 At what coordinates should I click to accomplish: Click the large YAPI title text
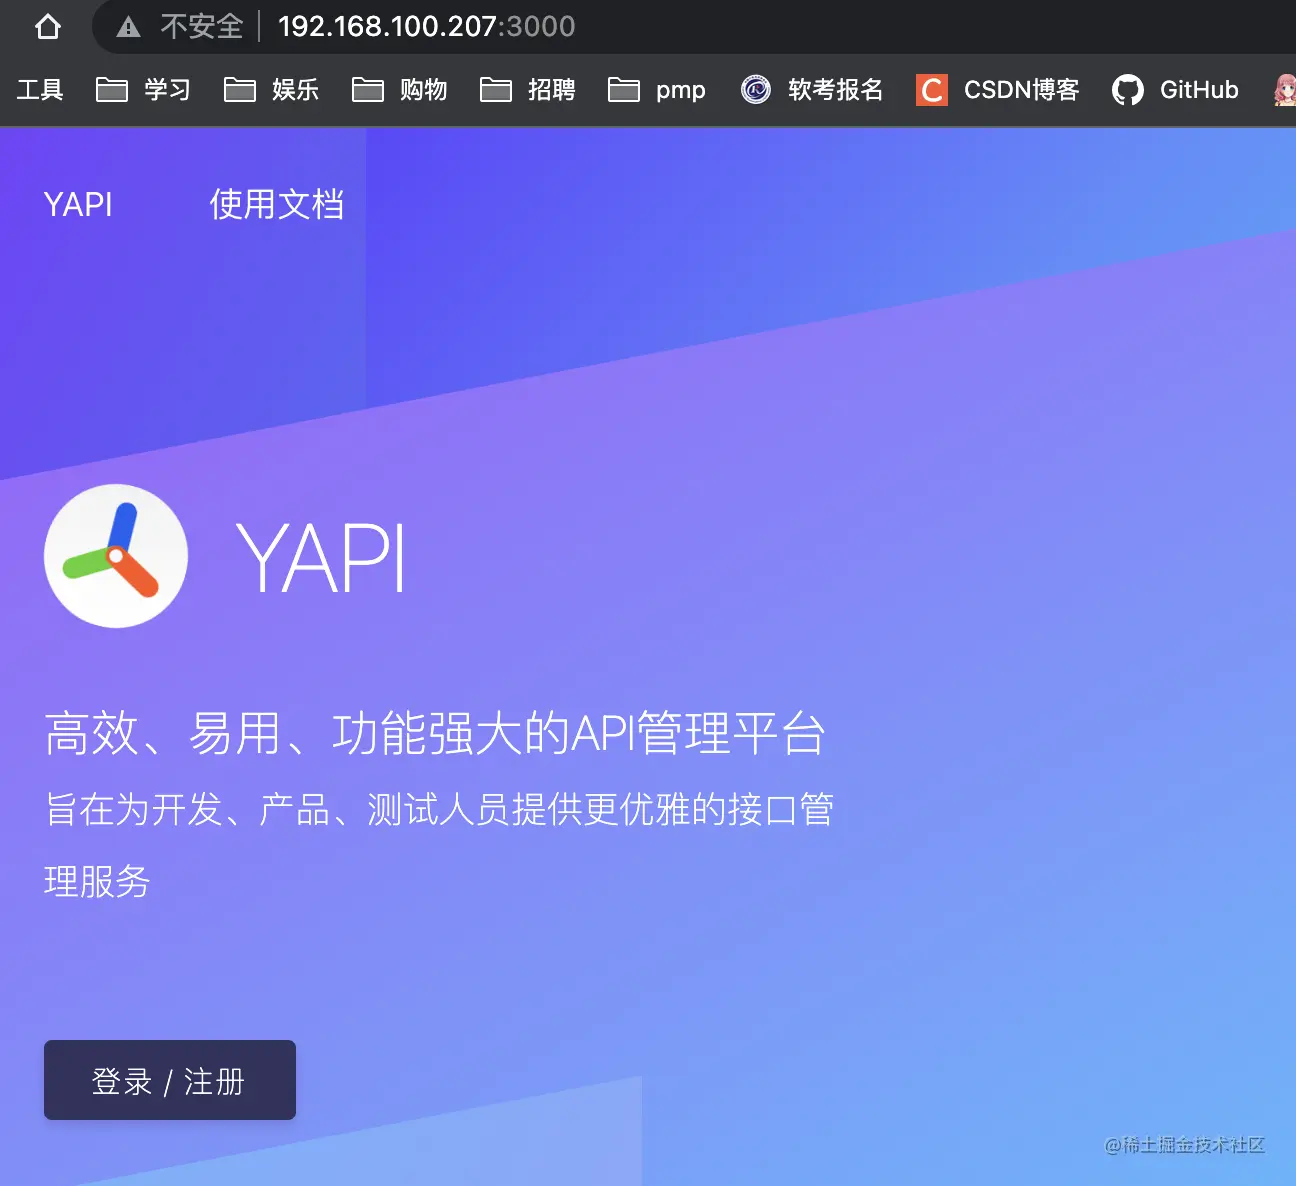pos(321,557)
